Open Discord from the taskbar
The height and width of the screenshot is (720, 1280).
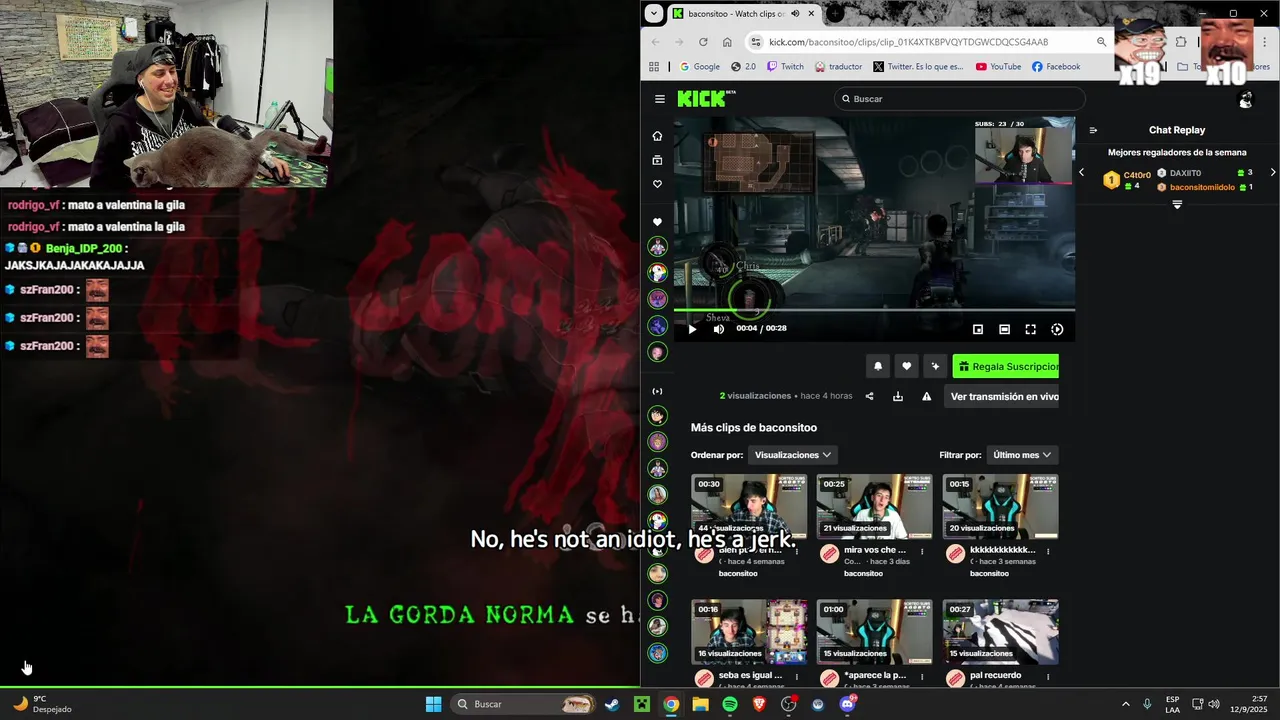click(x=848, y=704)
